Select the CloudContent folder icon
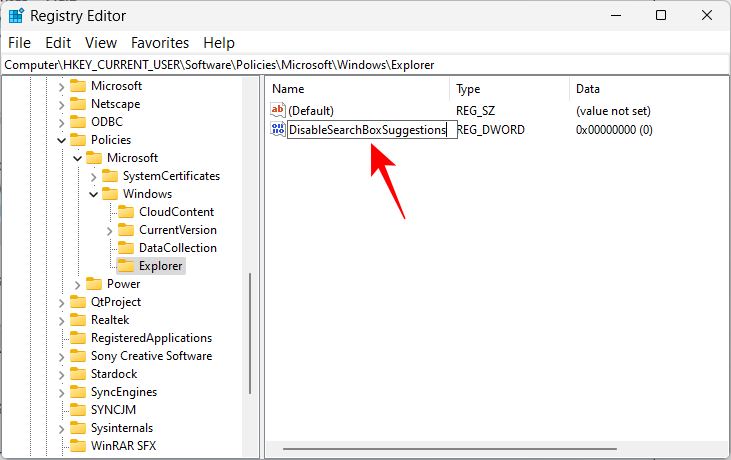Screen dimensions: 731x460 pos(126,212)
